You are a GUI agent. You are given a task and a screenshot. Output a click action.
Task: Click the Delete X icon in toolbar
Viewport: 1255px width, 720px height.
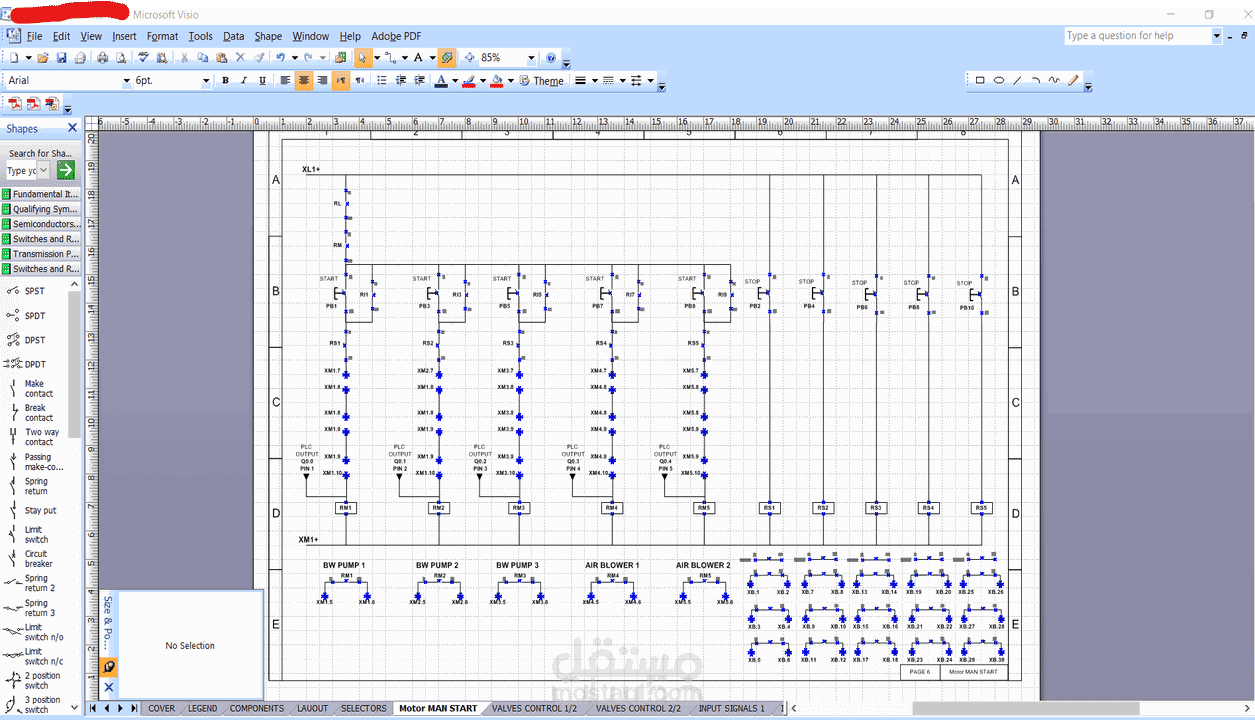pyautogui.click(x=240, y=57)
